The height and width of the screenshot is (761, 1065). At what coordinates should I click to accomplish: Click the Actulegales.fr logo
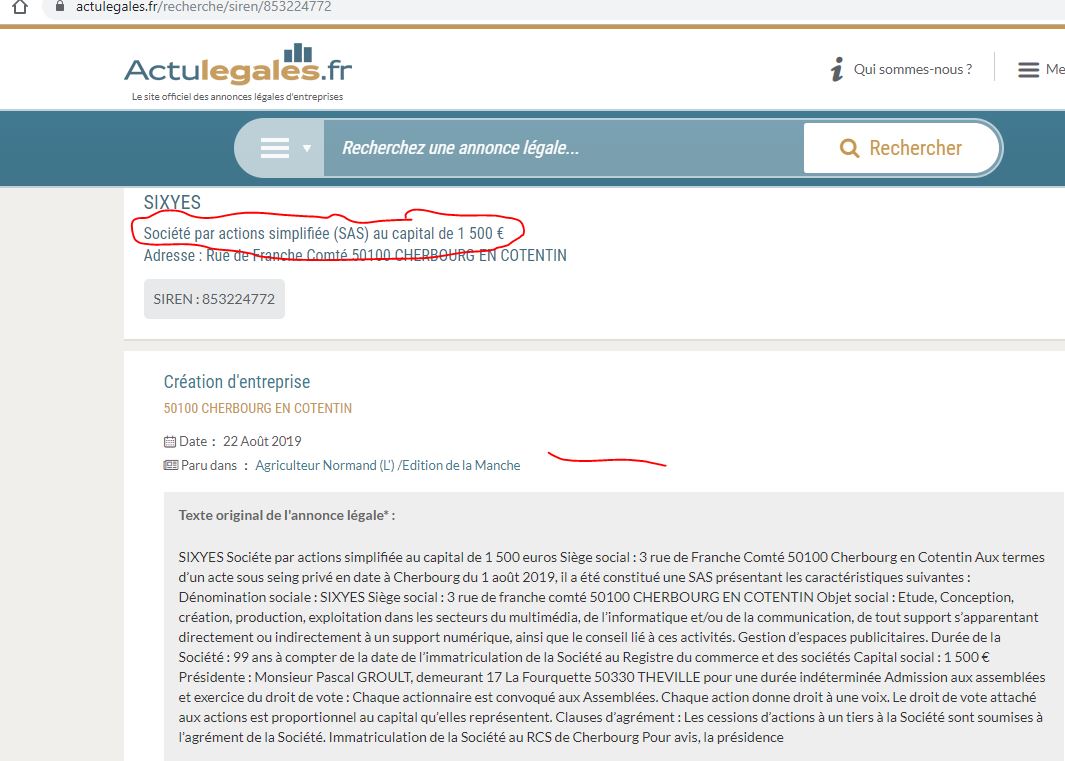(238, 65)
